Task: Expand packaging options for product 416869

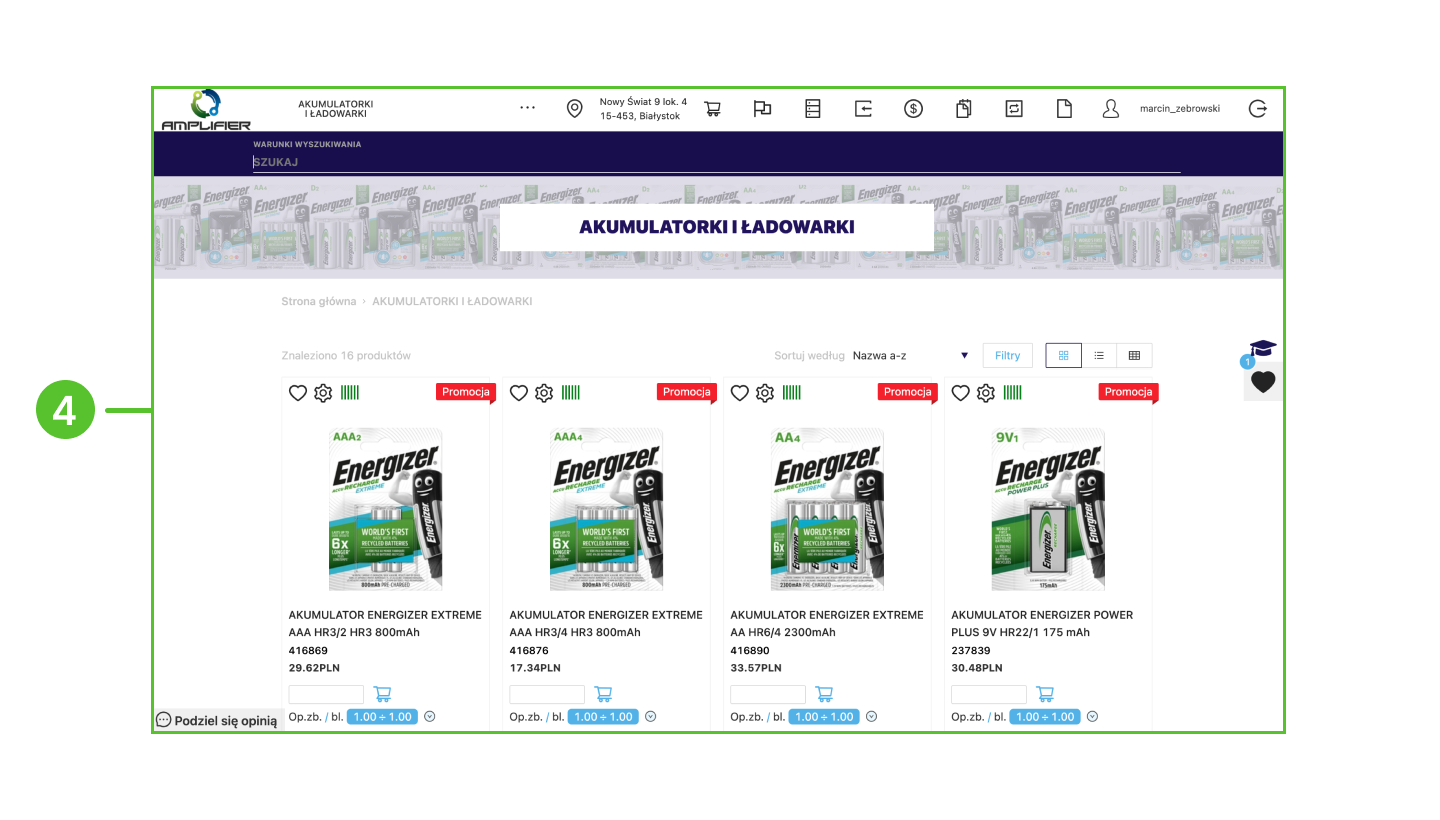Action: (430, 716)
